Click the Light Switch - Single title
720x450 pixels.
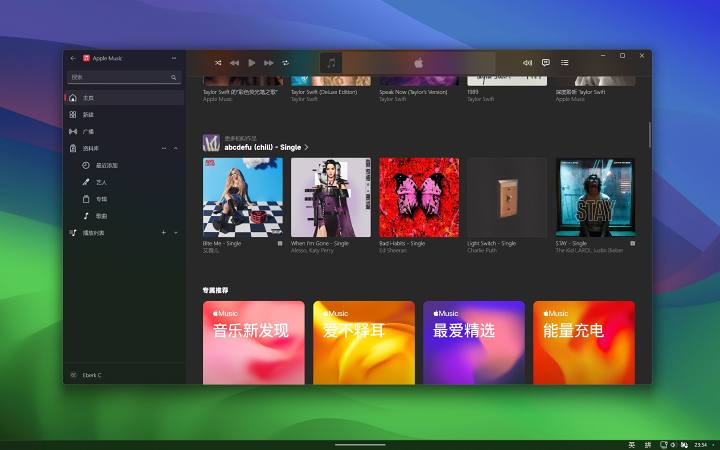point(491,243)
